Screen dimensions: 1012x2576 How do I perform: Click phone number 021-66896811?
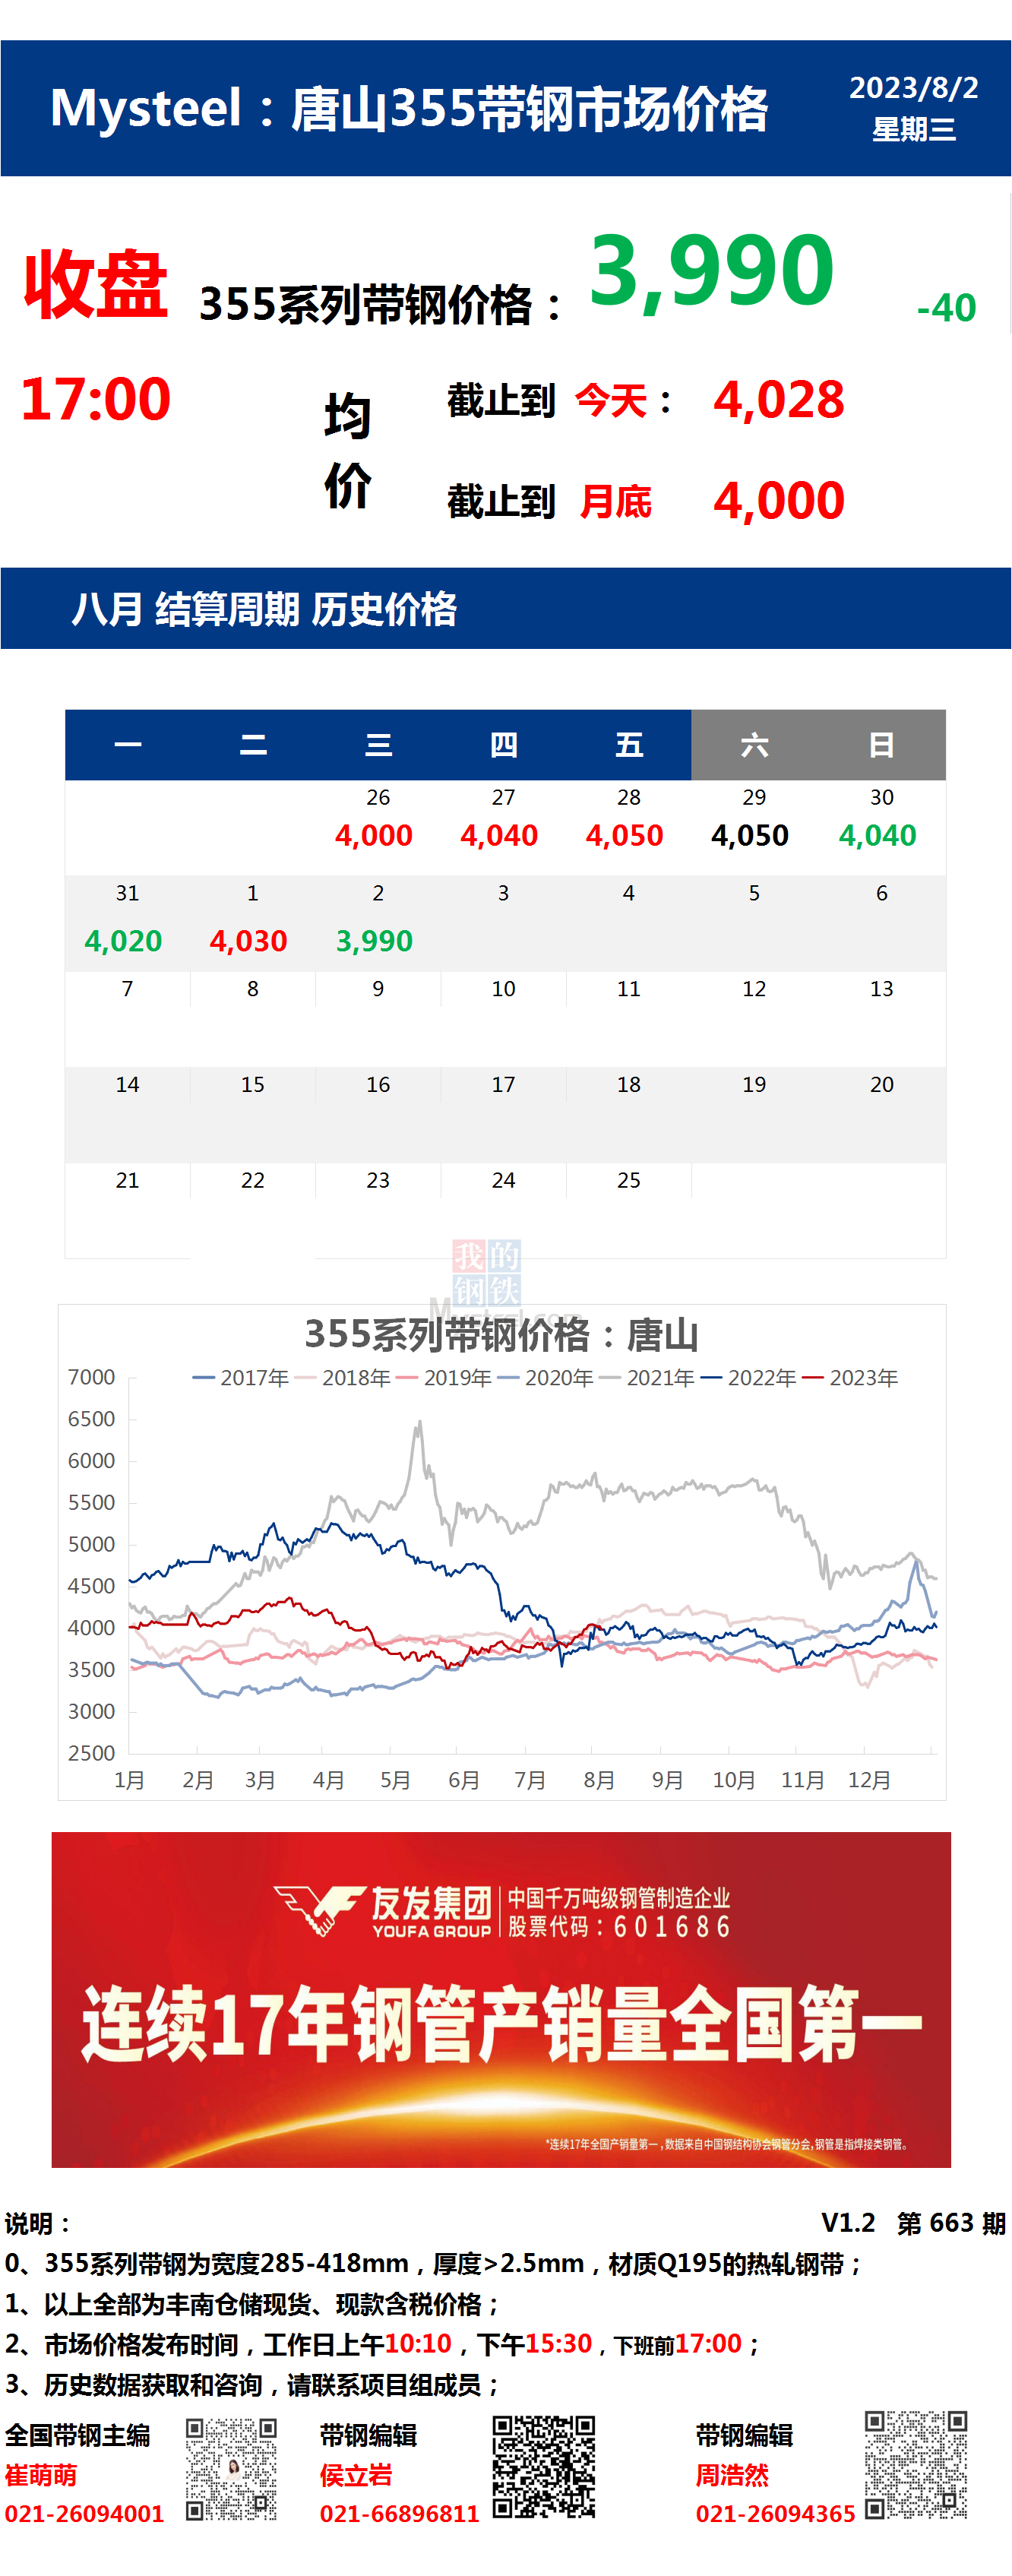399,2513
